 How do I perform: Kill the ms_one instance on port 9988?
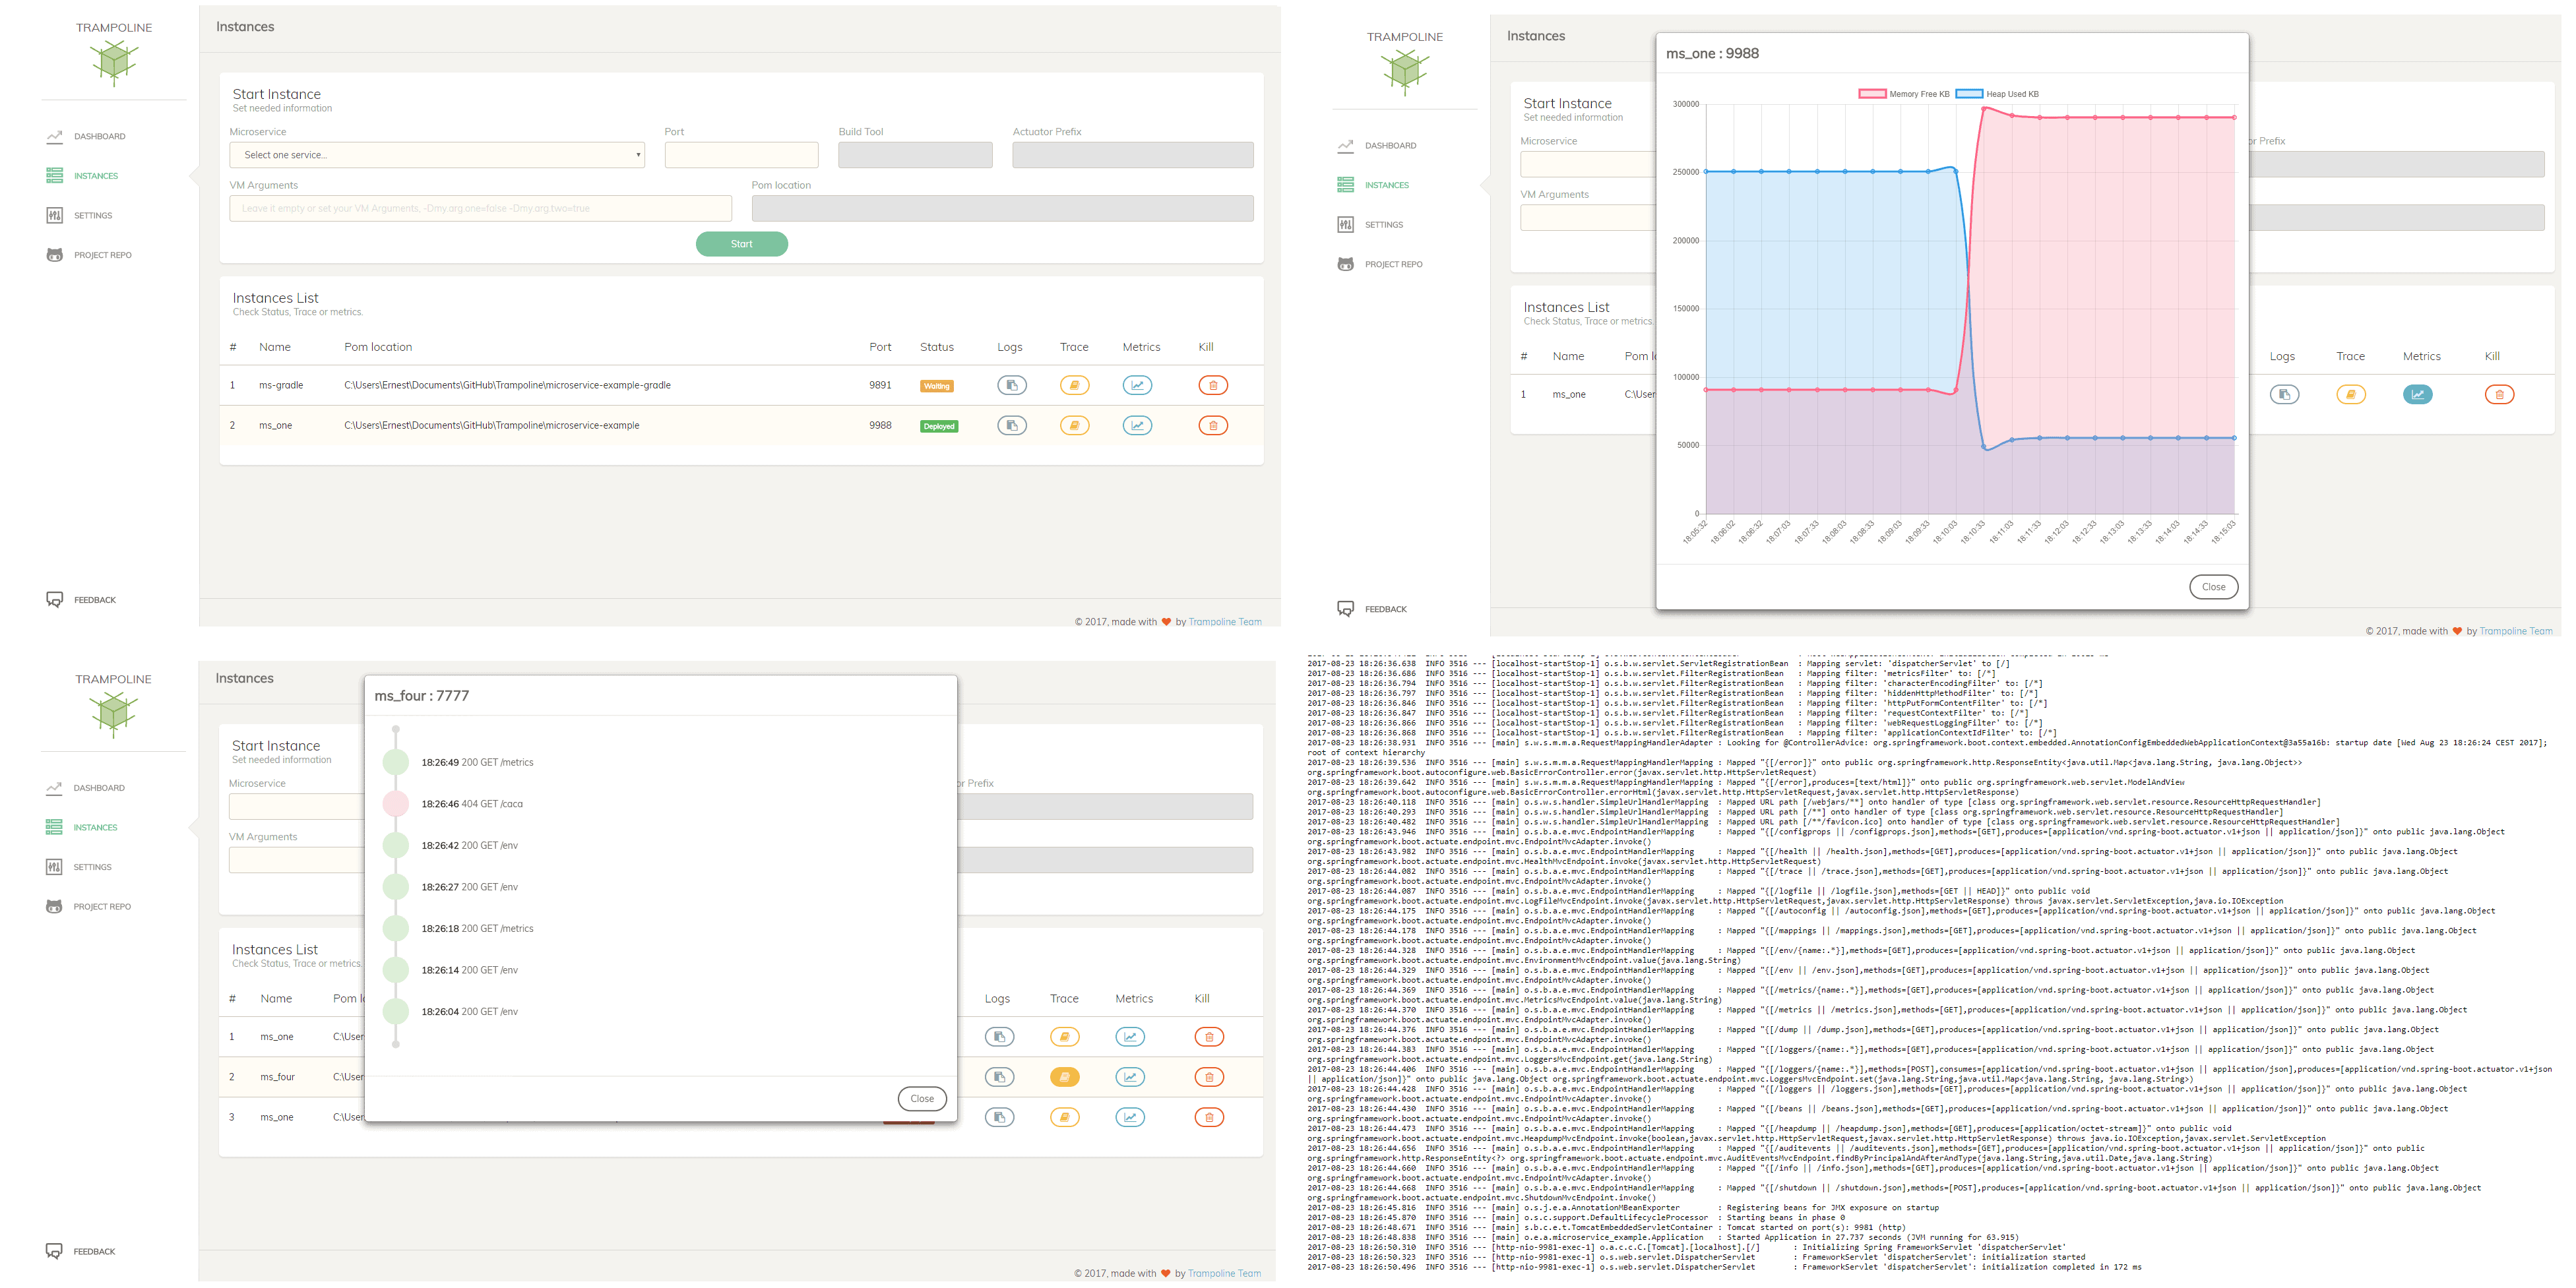point(1213,425)
